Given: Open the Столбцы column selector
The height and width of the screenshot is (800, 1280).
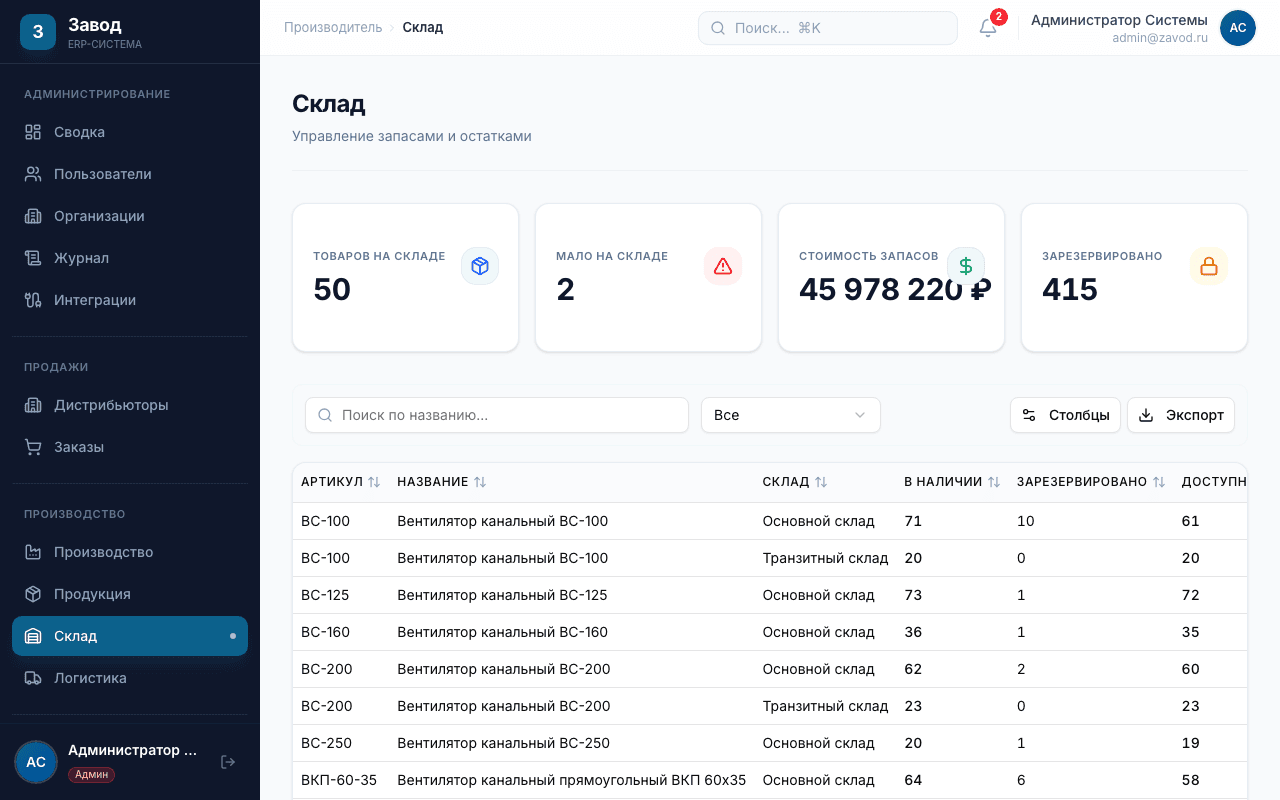Looking at the screenshot, I should pyautogui.click(x=1065, y=415).
